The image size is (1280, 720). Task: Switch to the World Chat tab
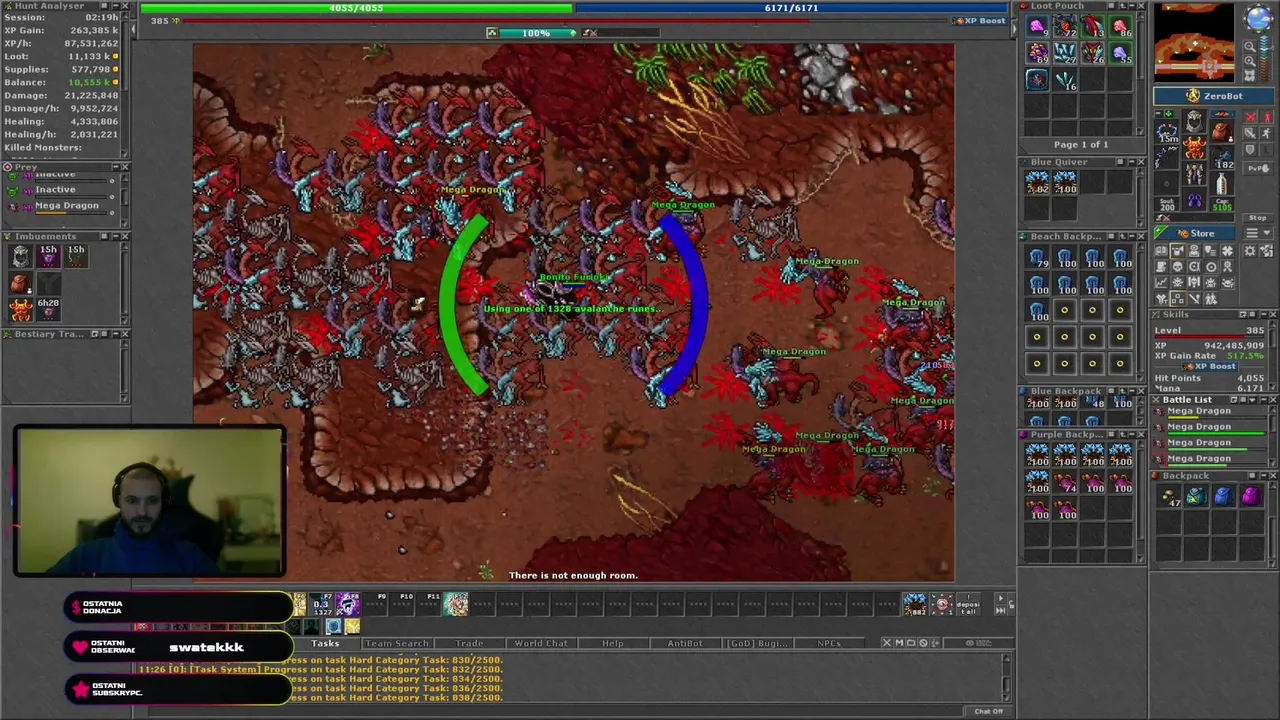541,643
